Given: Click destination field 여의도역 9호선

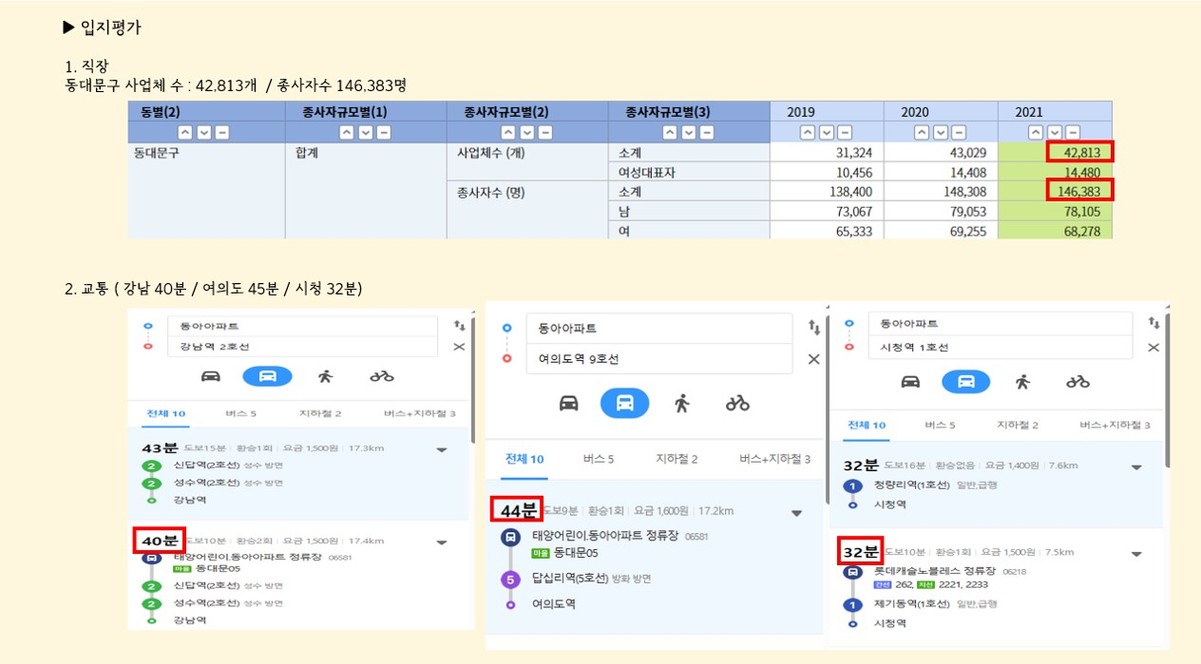Looking at the screenshot, I should click(661, 359).
